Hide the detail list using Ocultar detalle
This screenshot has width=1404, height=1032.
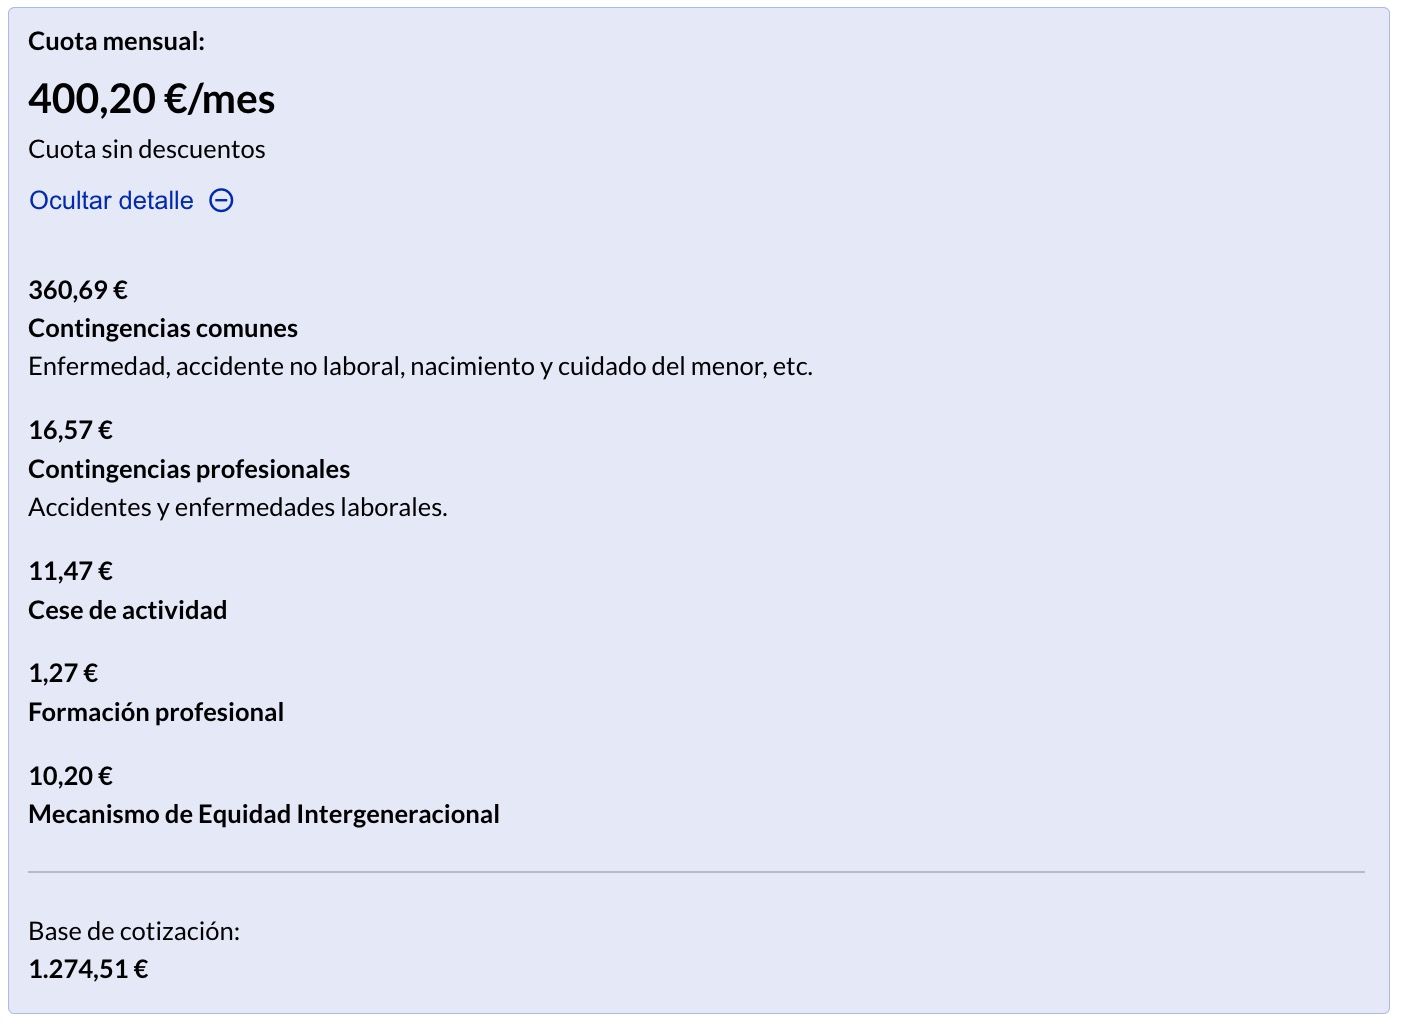pyautogui.click(x=110, y=201)
